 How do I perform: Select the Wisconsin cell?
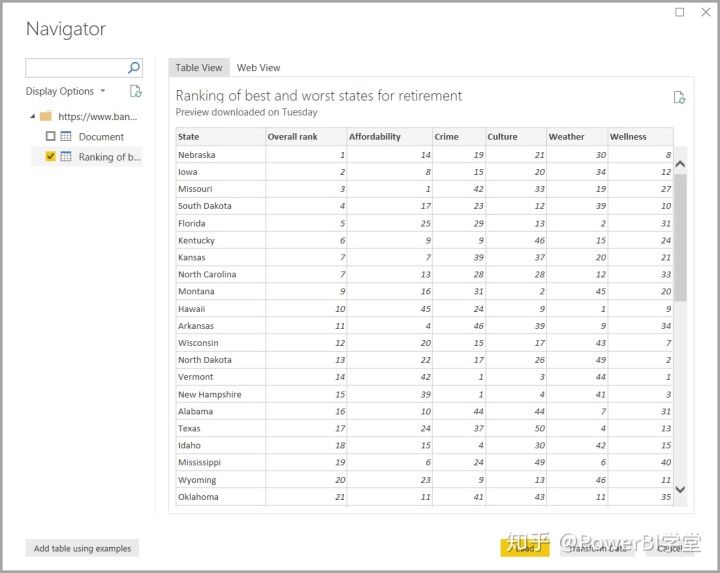coord(220,343)
